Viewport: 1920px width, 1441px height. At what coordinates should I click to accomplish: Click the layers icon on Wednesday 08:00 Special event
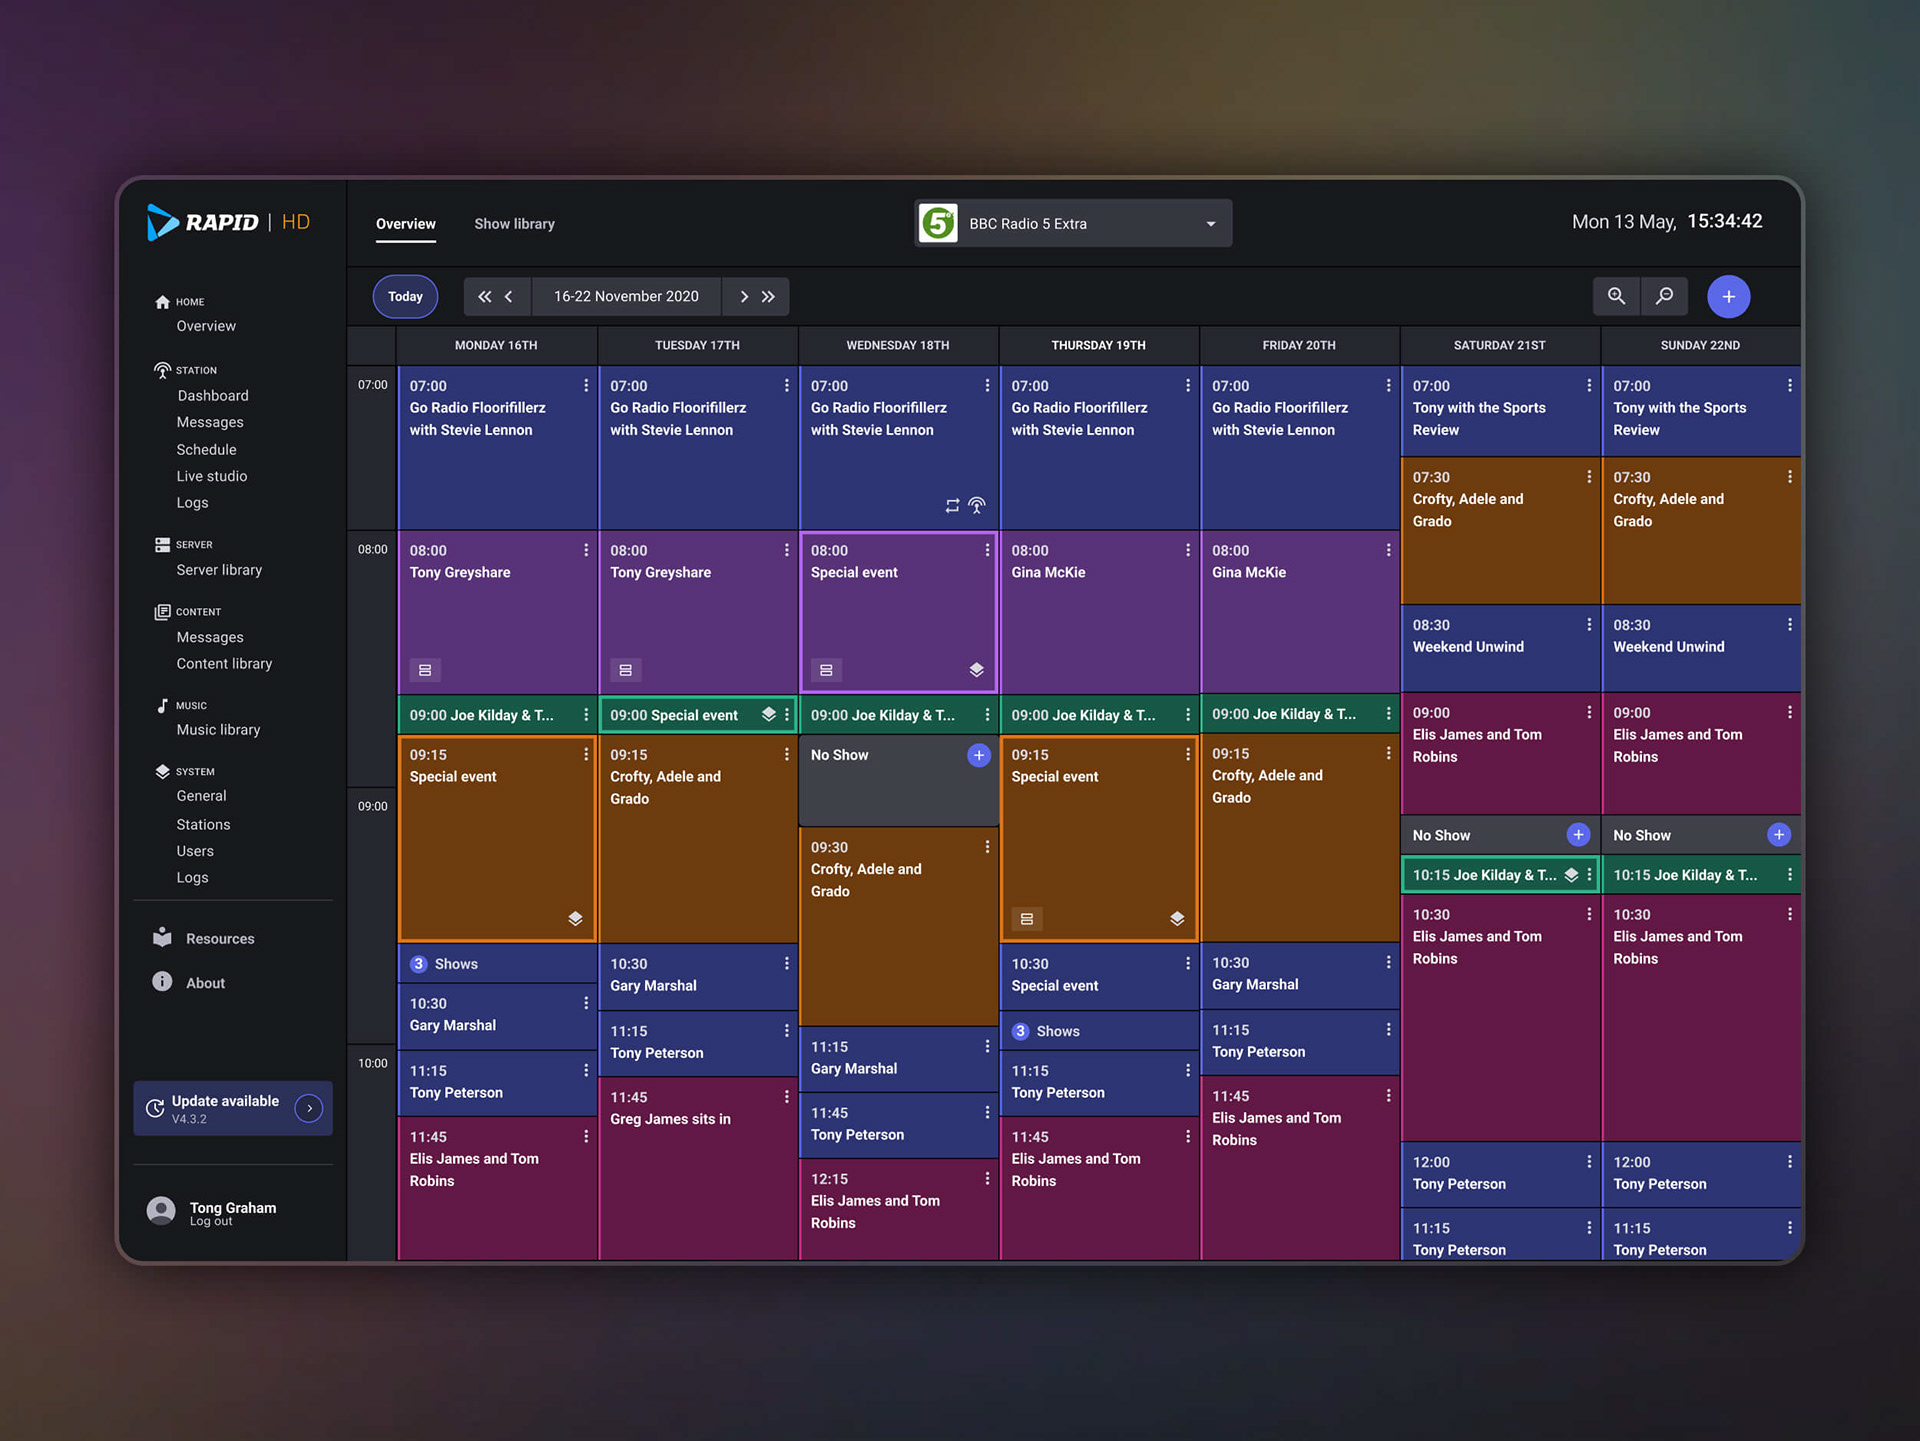coord(977,670)
